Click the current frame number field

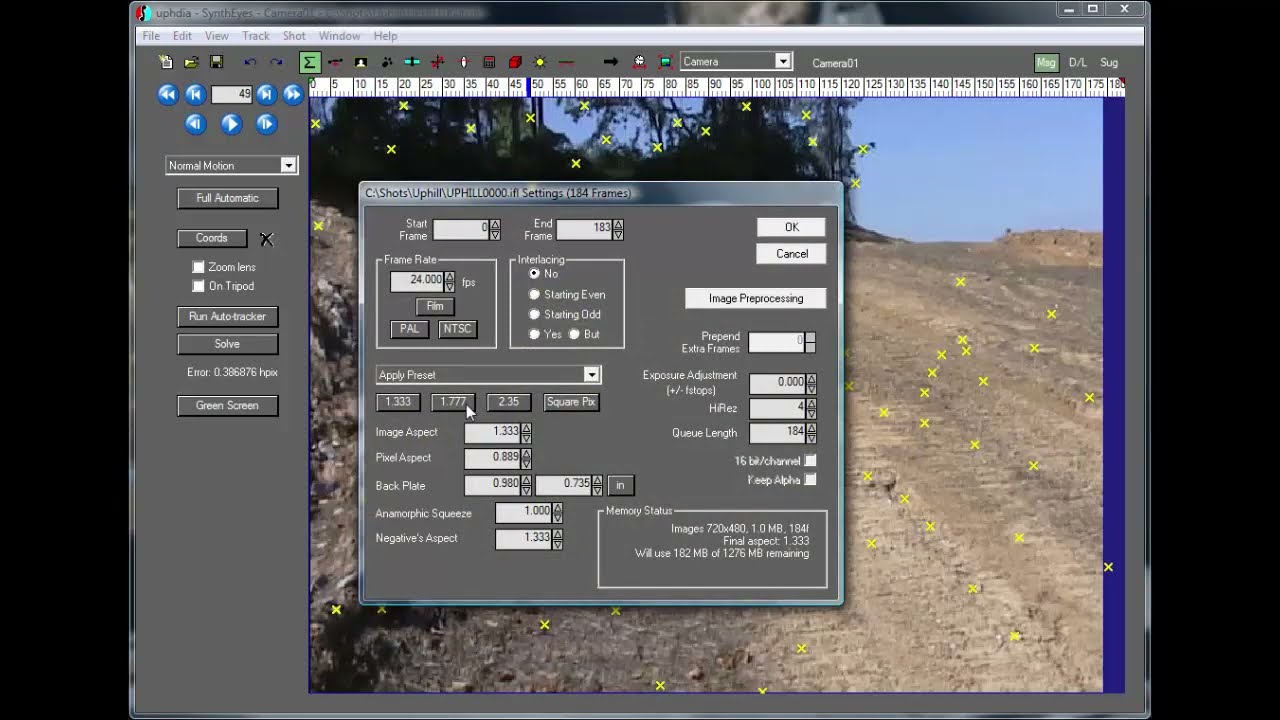[x=231, y=94]
